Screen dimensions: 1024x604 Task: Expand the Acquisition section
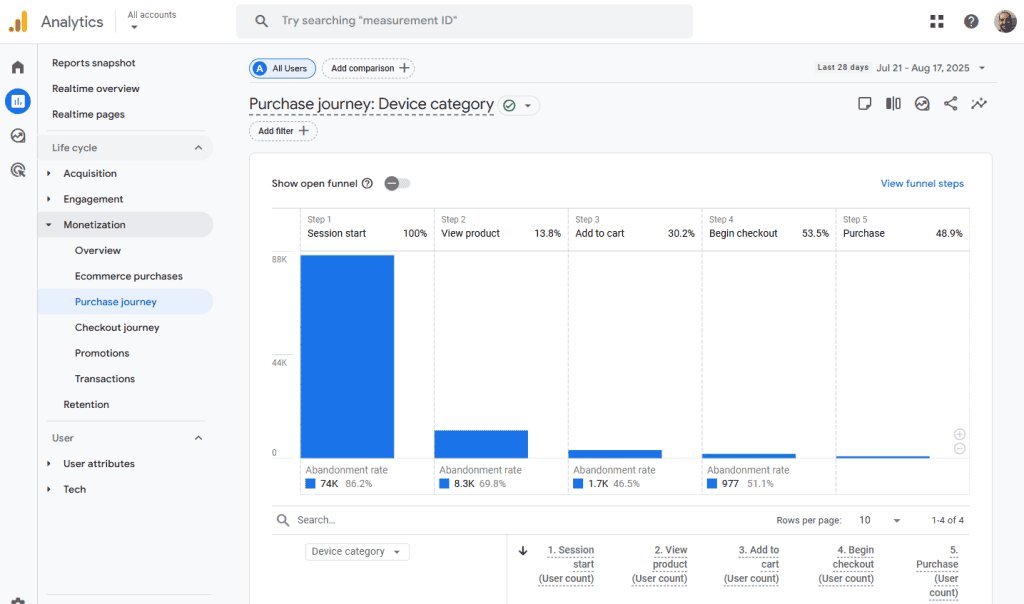(90, 173)
